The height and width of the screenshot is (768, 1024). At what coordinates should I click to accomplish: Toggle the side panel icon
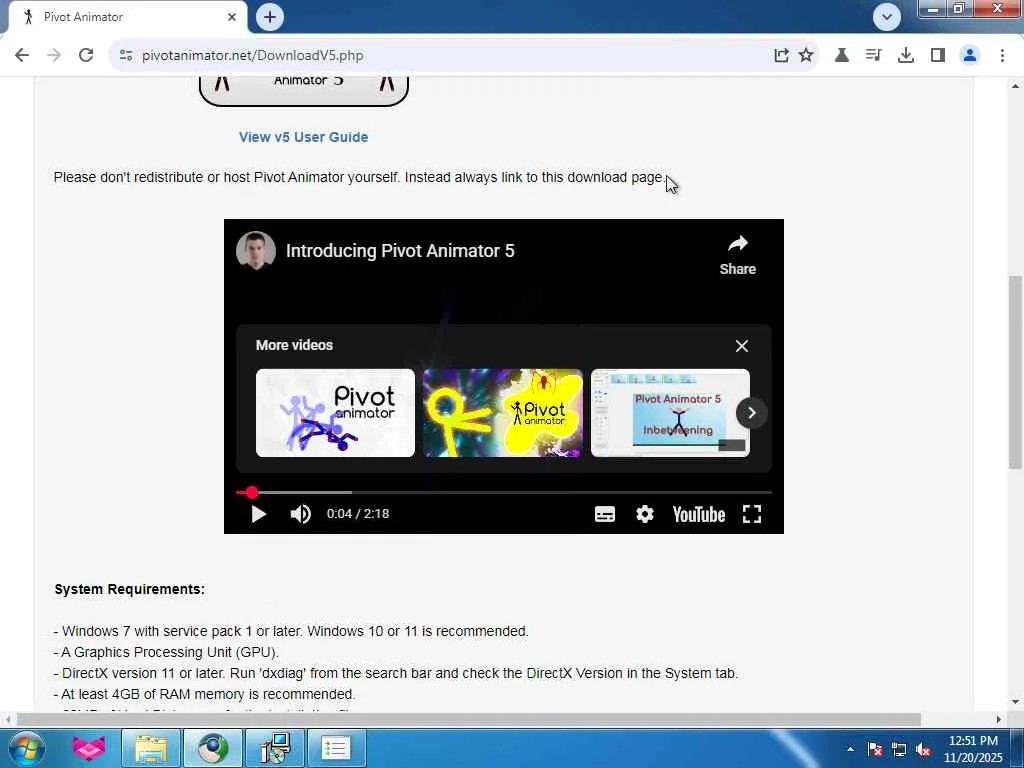938,56
